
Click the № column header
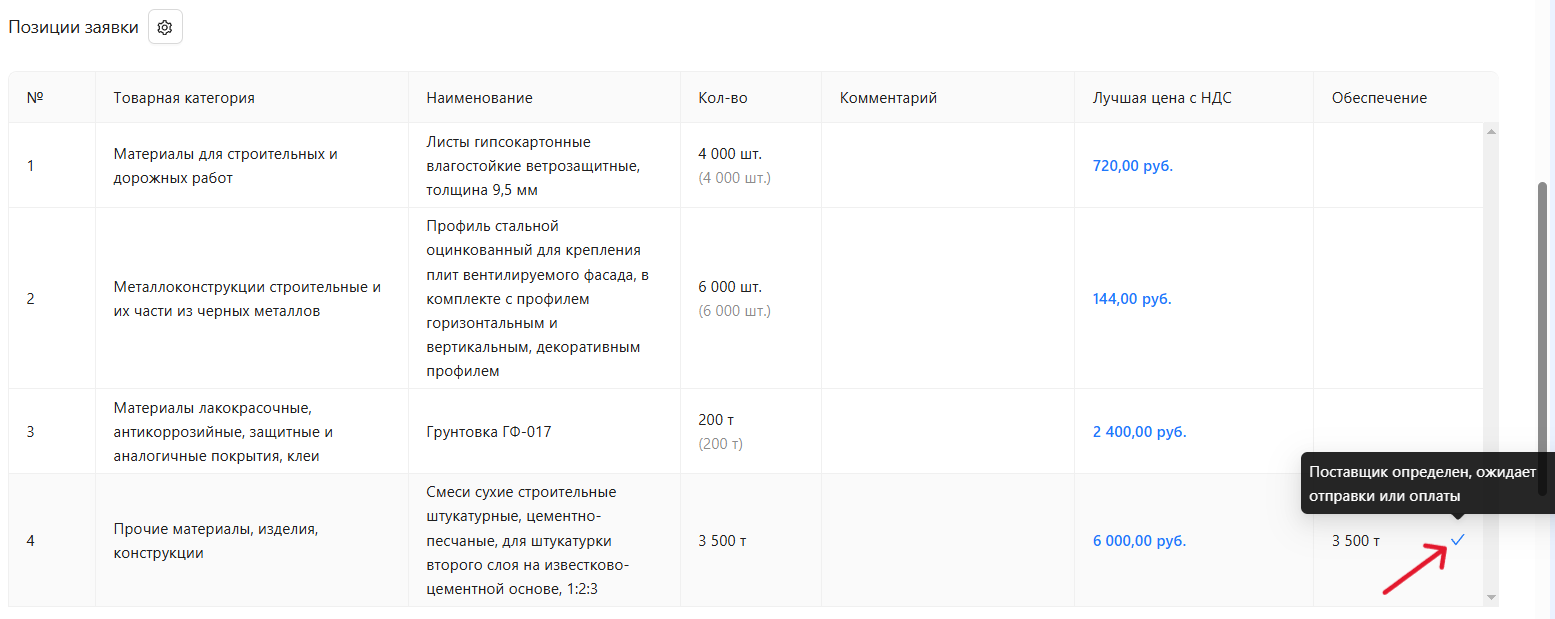pos(35,98)
